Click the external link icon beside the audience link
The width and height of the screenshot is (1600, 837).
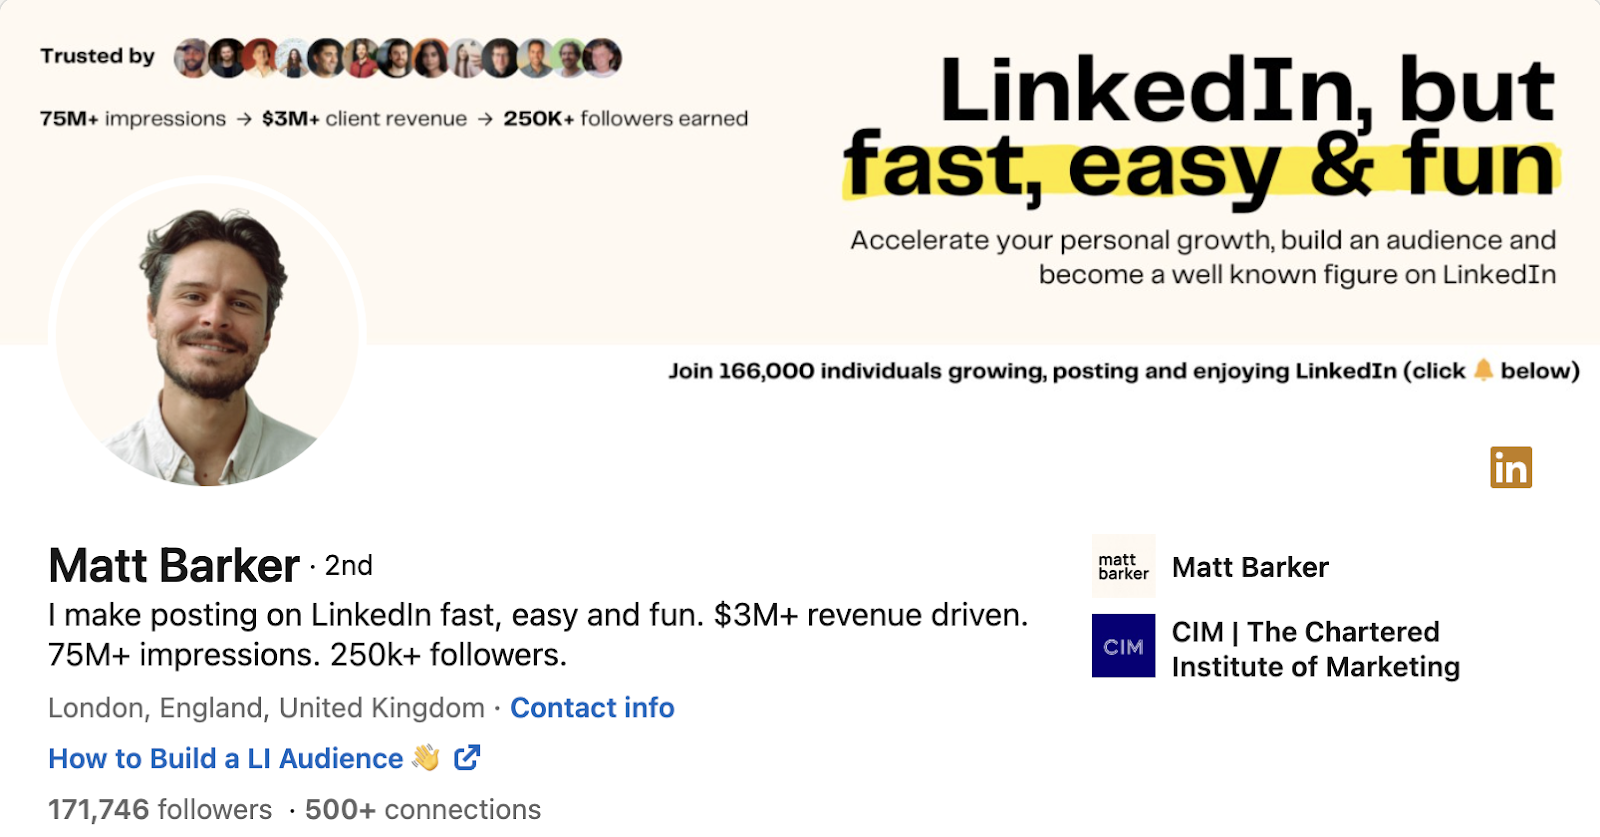467,758
